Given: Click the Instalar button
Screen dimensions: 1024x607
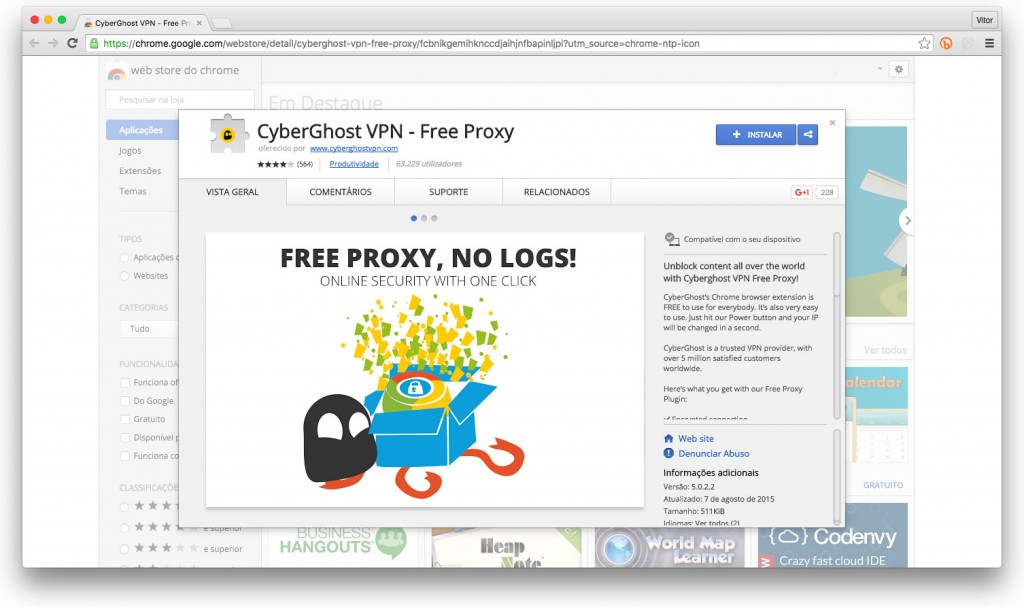Looking at the screenshot, I should click(756, 135).
